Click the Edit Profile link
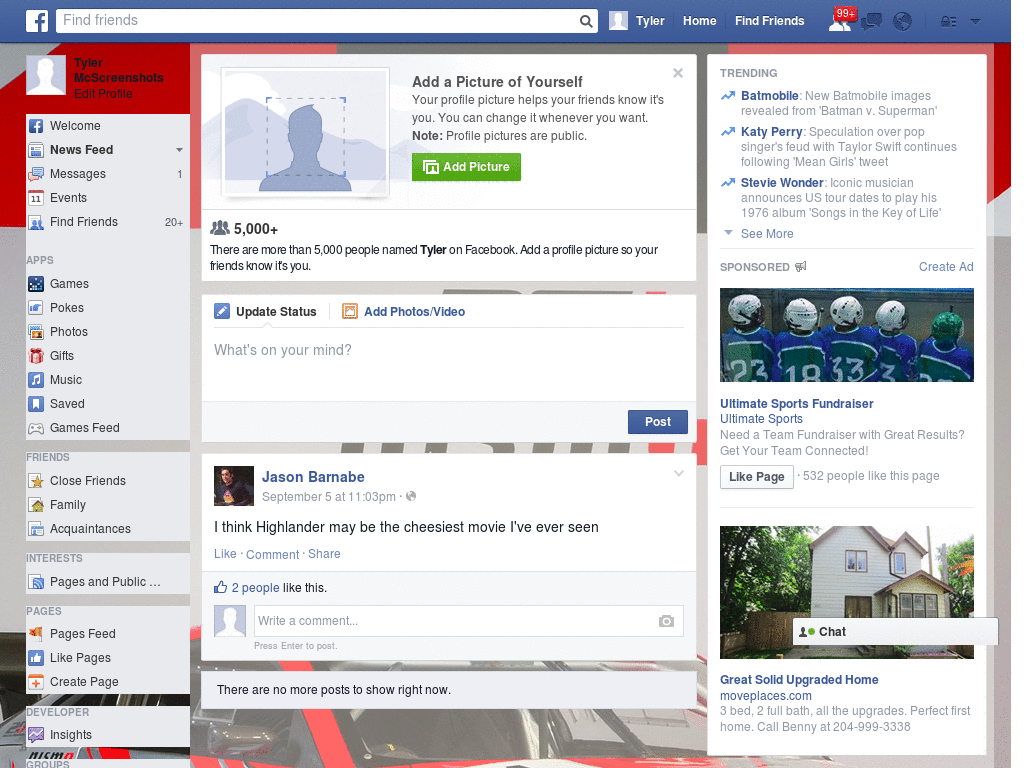The image size is (1024, 768). tap(103, 94)
